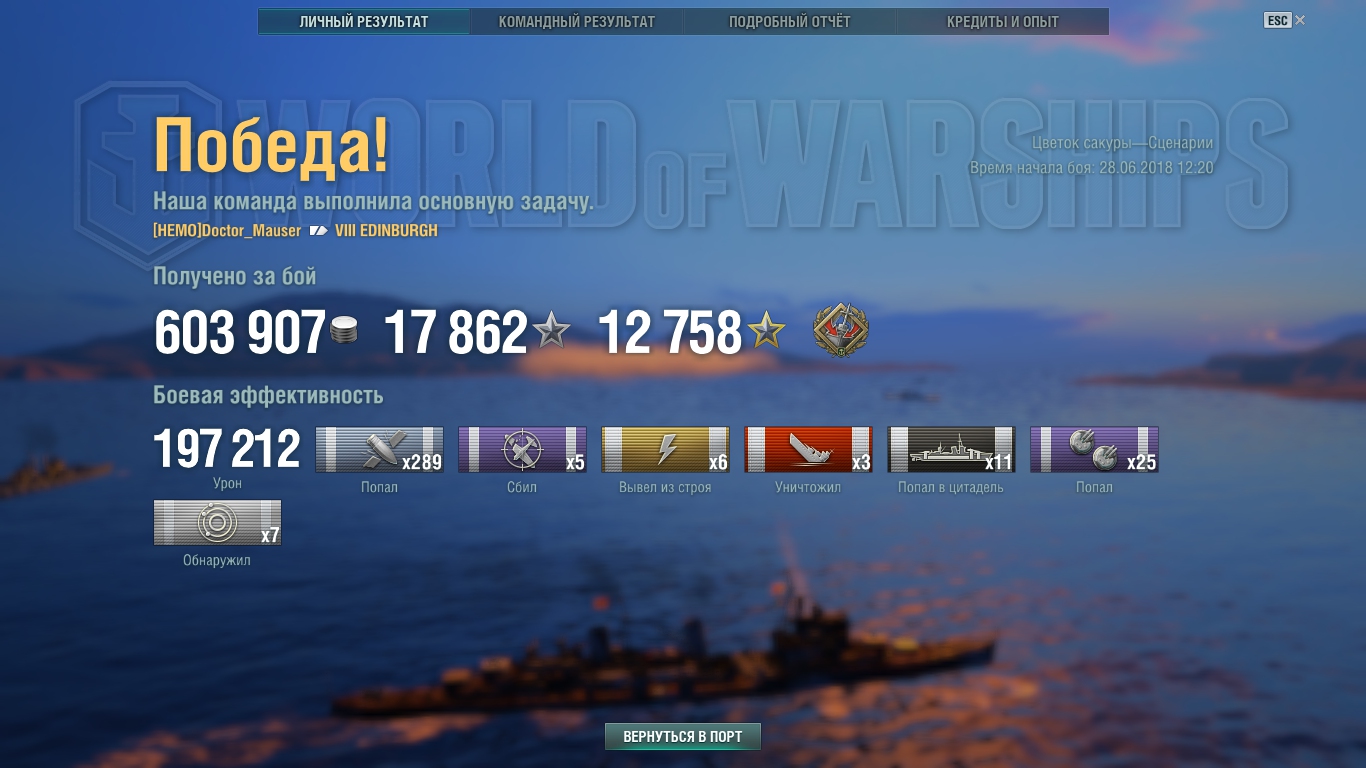Click secondary battery hits ribbon x25

click(1094, 450)
